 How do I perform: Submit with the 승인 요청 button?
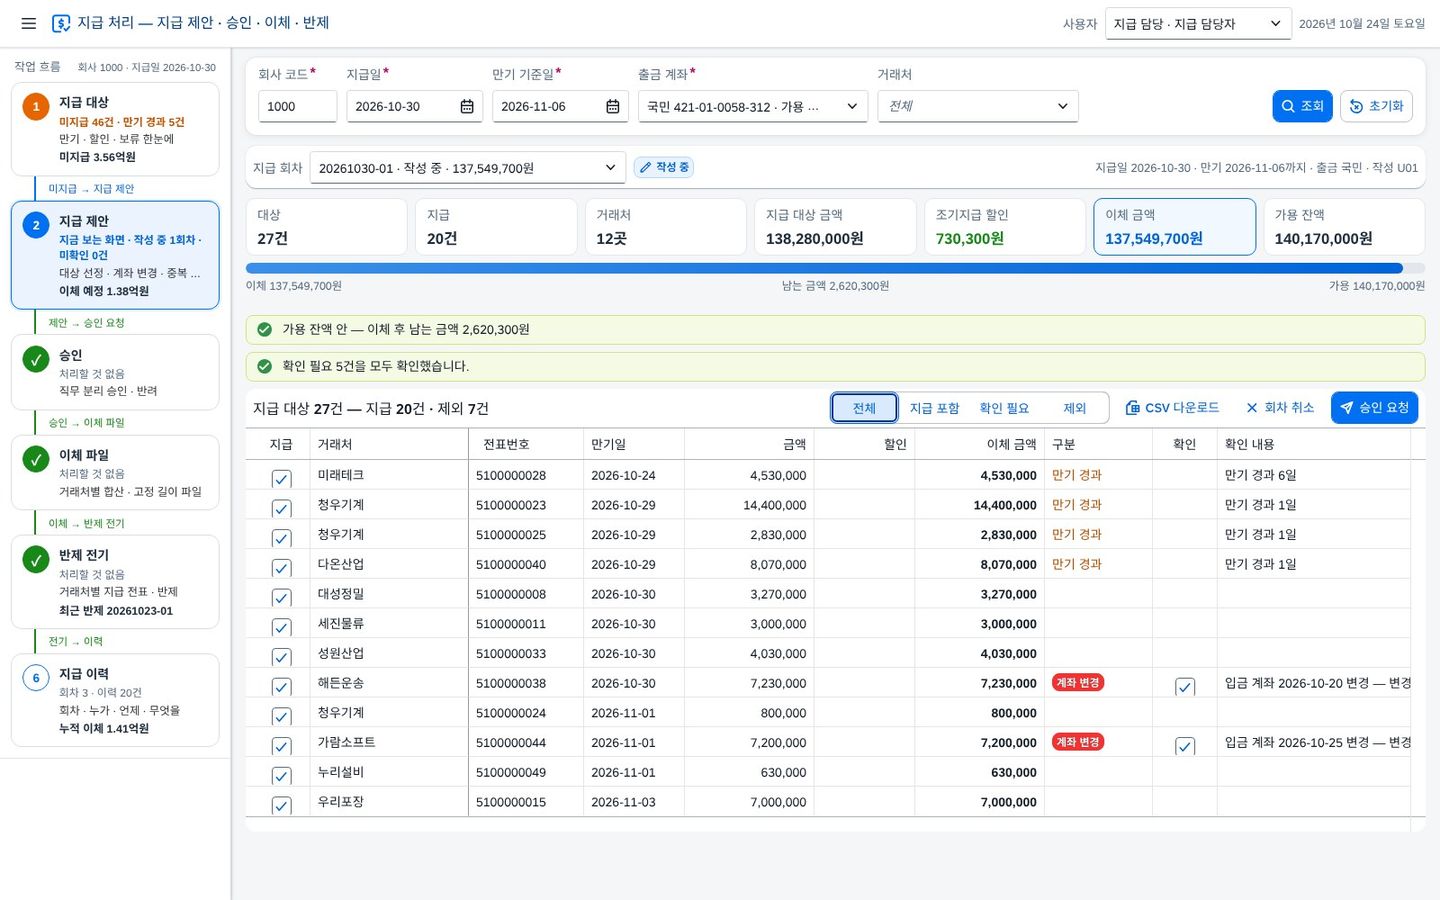tap(1374, 407)
